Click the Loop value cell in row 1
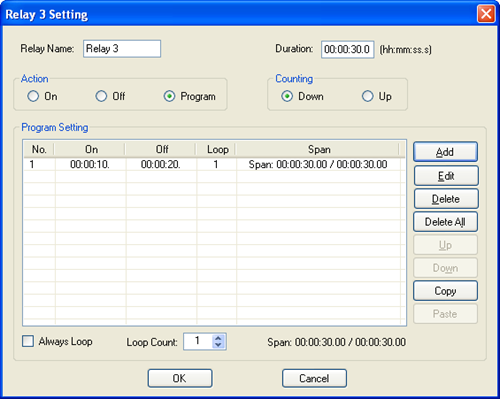Screen dimensions: 500x399 [x=216, y=164]
